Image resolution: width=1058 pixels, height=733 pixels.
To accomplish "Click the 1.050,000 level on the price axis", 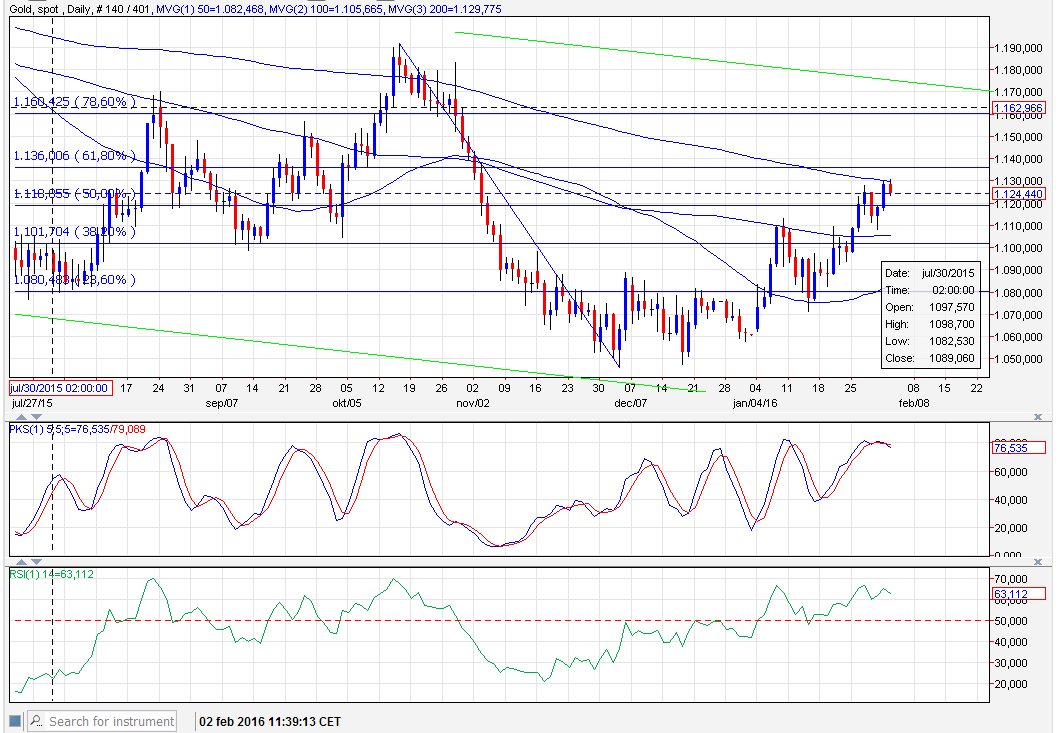I will 1019,359.
